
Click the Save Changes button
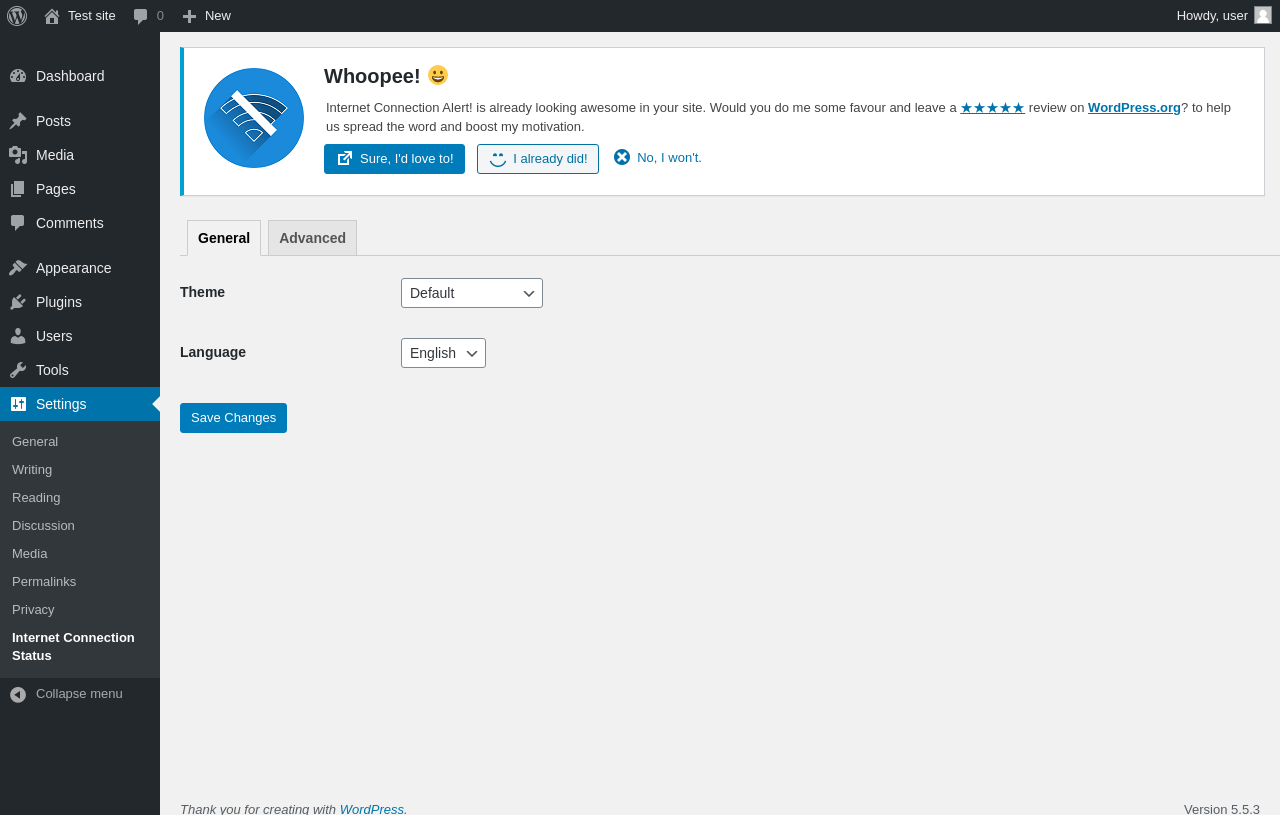(x=233, y=418)
